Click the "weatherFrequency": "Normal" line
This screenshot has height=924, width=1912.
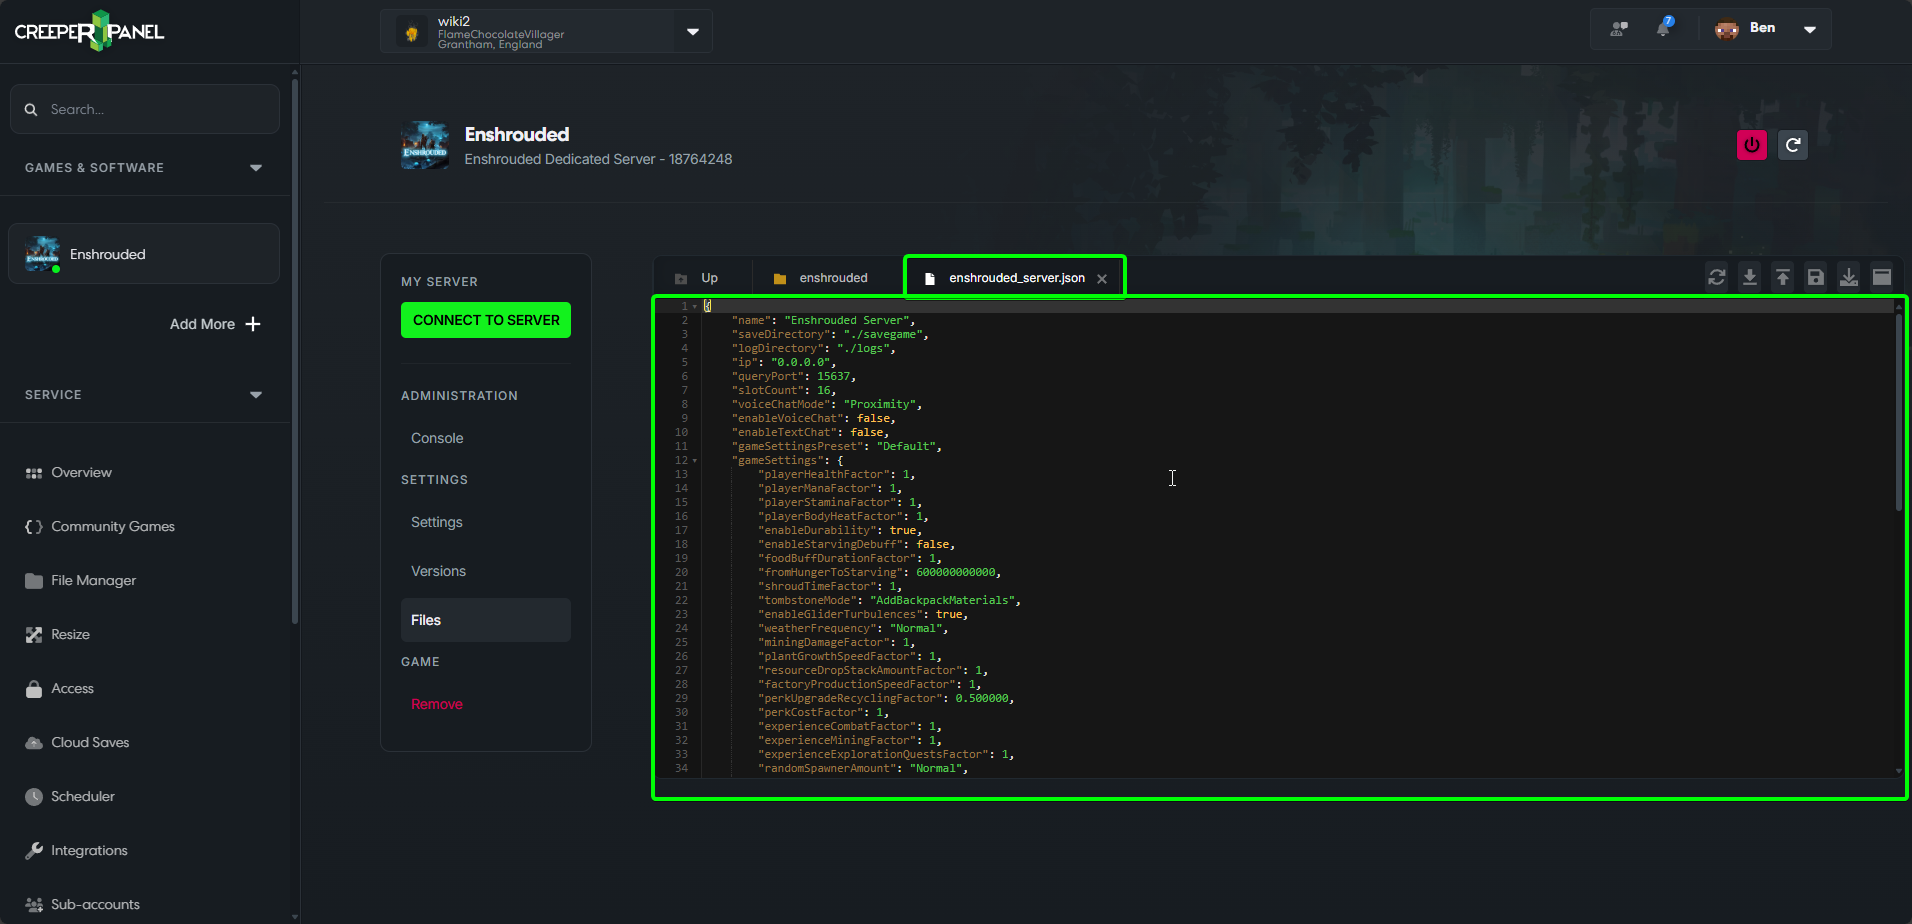point(853,629)
